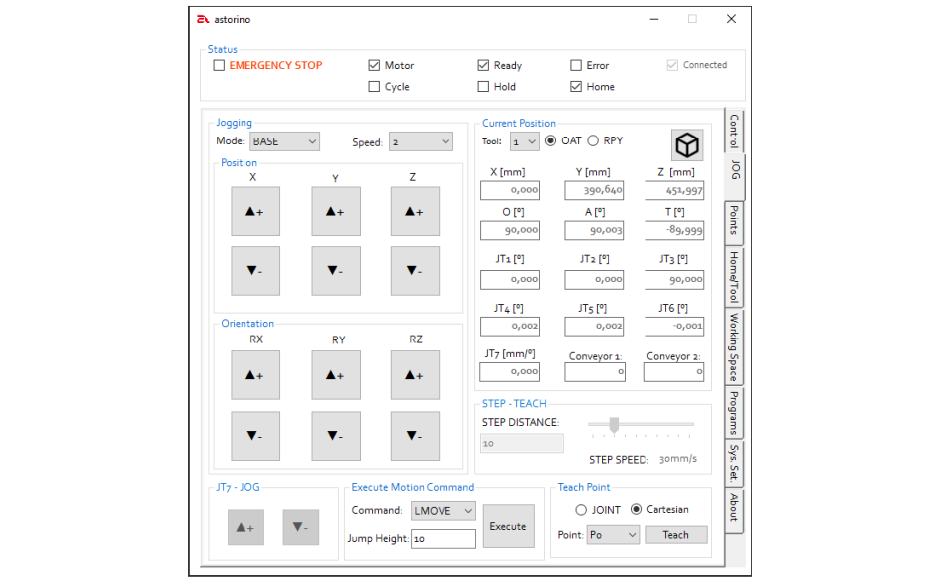The width and height of the screenshot is (940, 587).
Task: Switch to the Sys. Set. tab
Action: (x=734, y=463)
